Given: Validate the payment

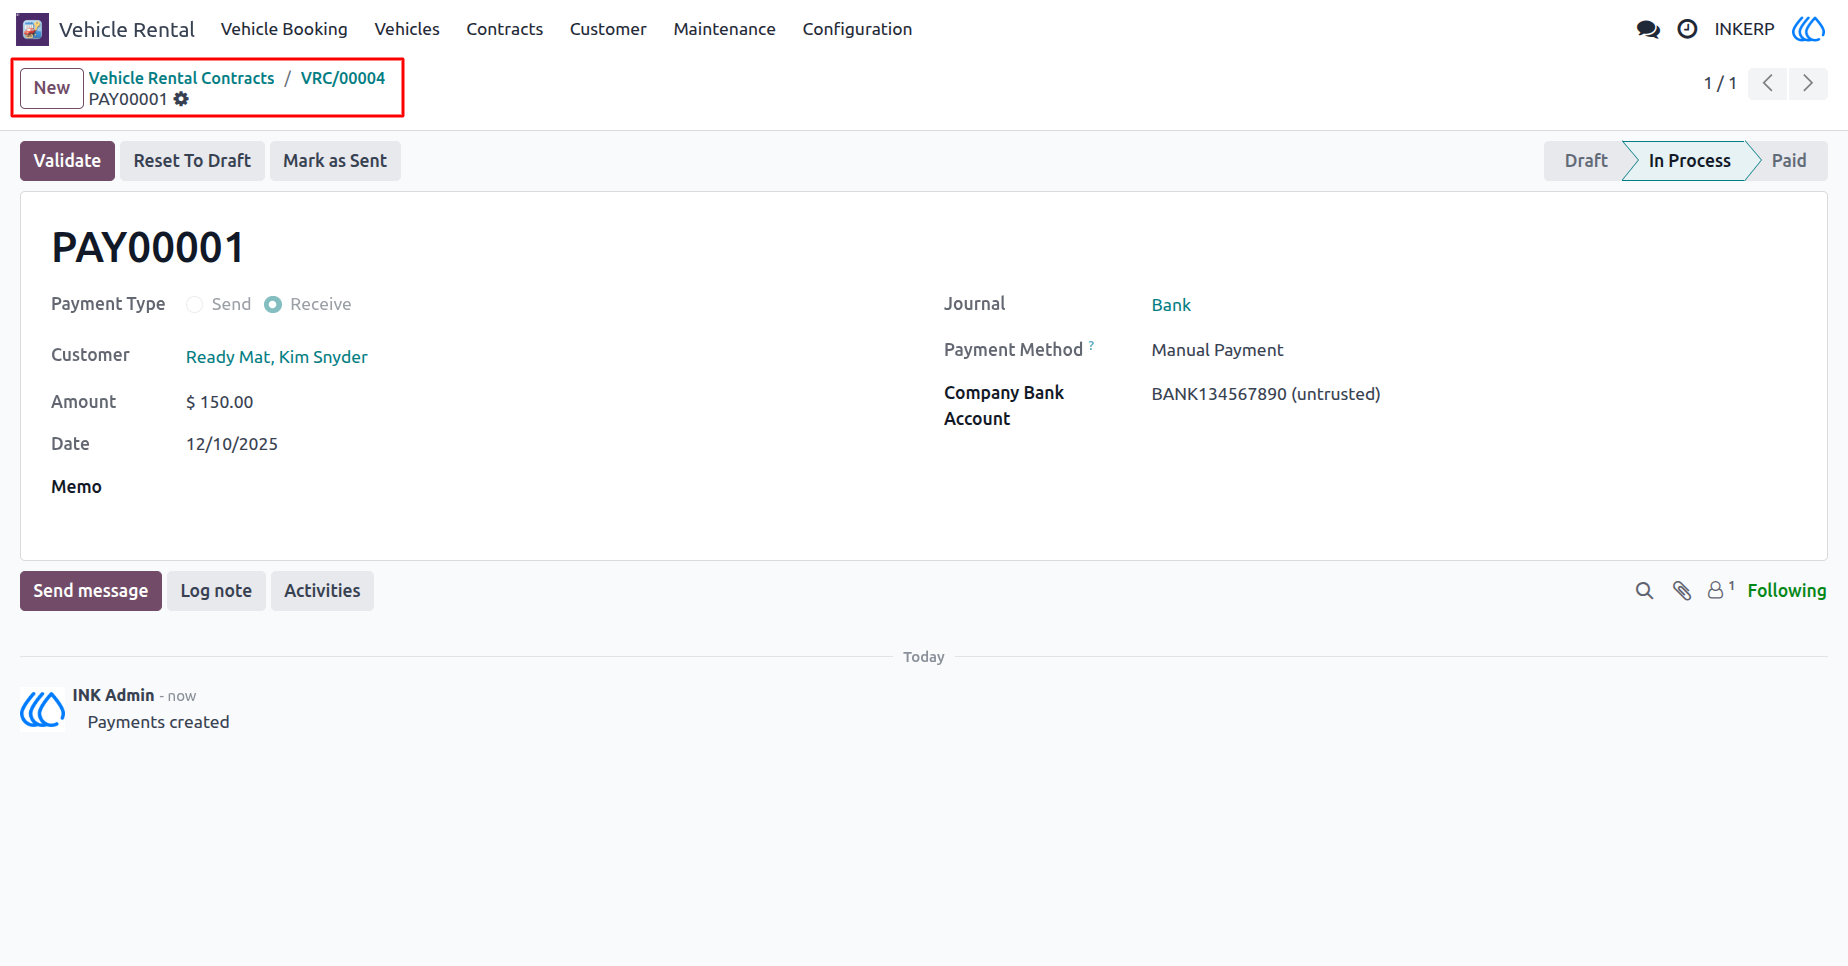Looking at the screenshot, I should (x=67, y=161).
